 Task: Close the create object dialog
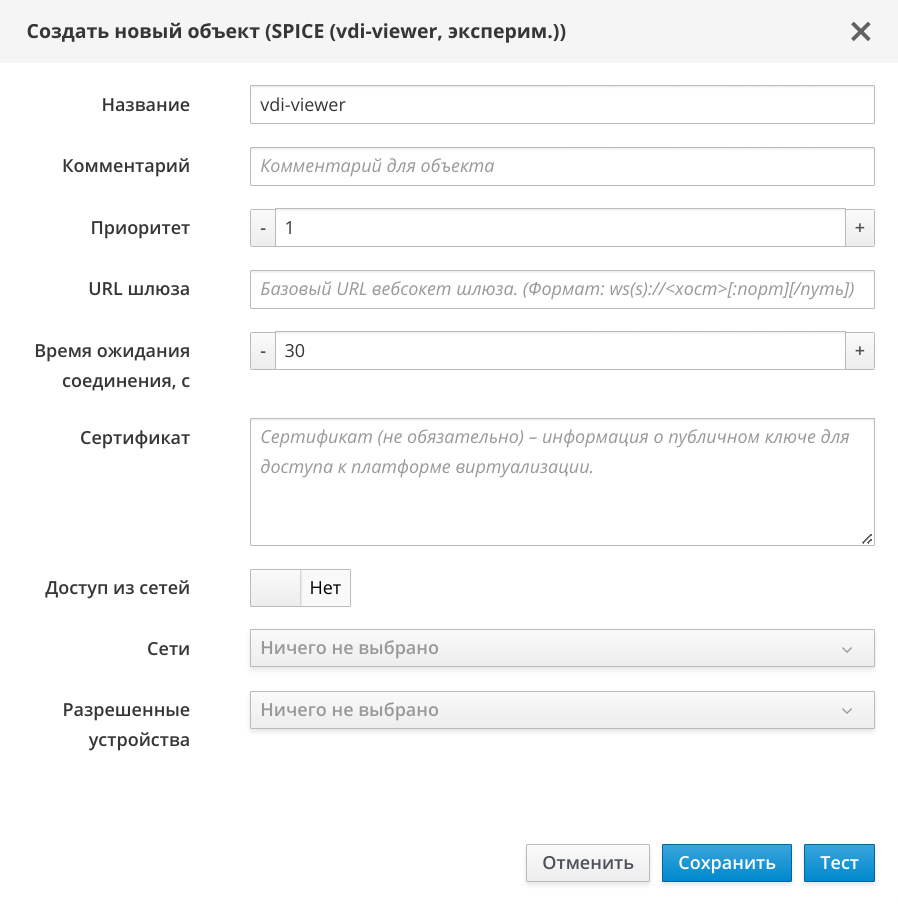click(x=860, y=32)
